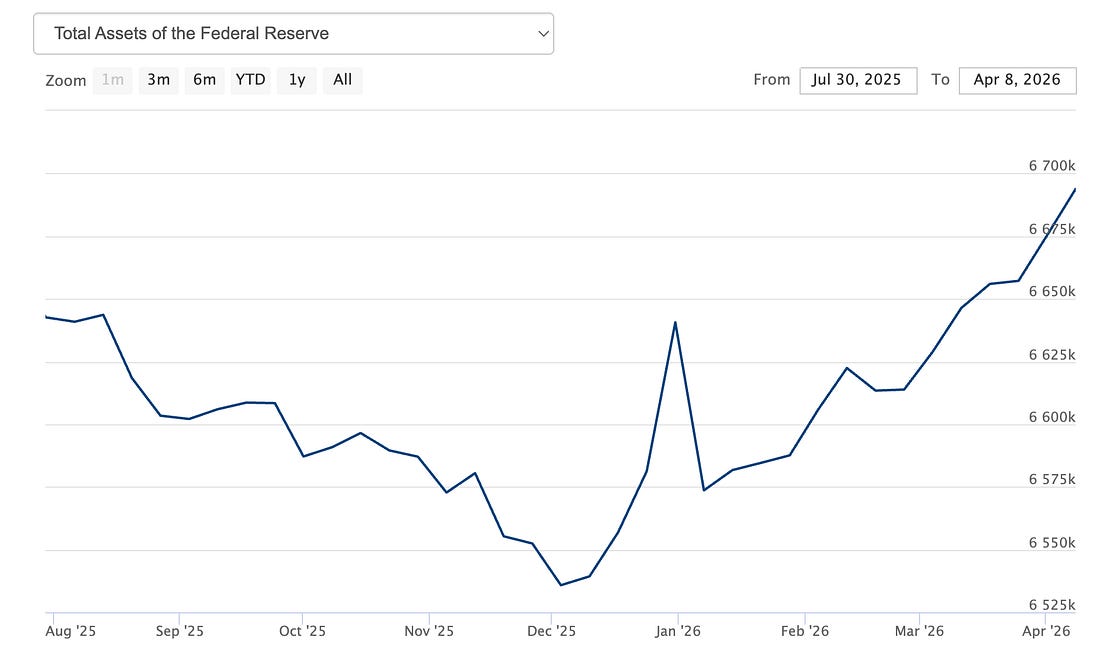Edit the From date field Jul 30, 2025
The width and height of the screenshot is (1100, 662).
(858, 80)
